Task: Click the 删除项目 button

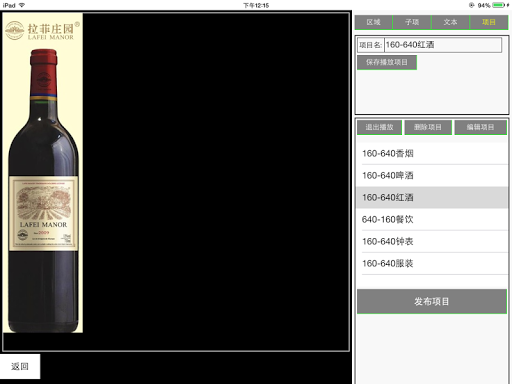Action: point(428,127)
